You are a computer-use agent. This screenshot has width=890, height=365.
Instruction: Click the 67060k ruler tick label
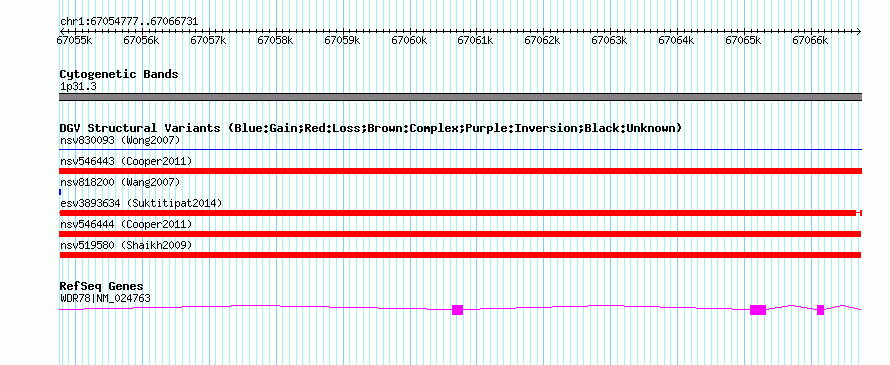click(409, 40)
